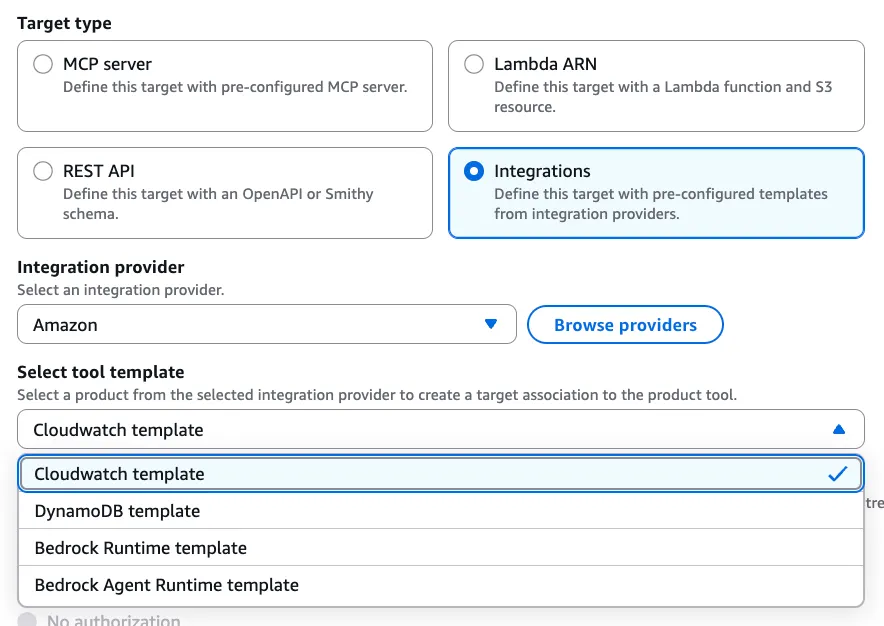Select the No authorization radio option
This screenshot has width=884, height=626.
tap(27, 620)
